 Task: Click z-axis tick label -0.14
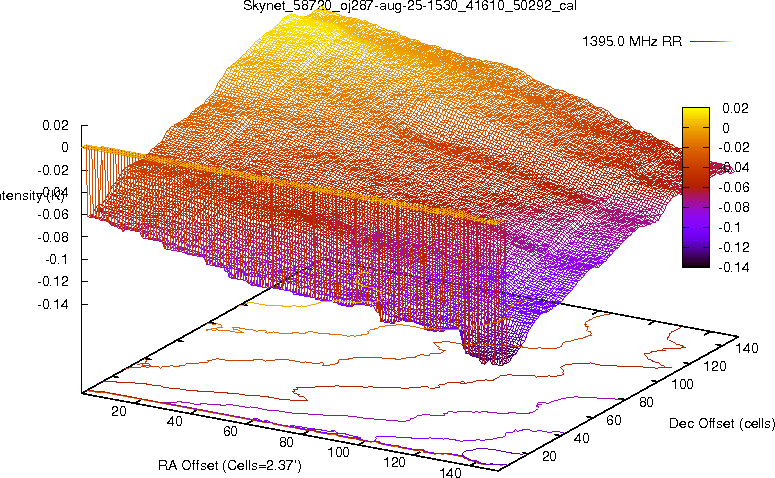coord(53,304)
